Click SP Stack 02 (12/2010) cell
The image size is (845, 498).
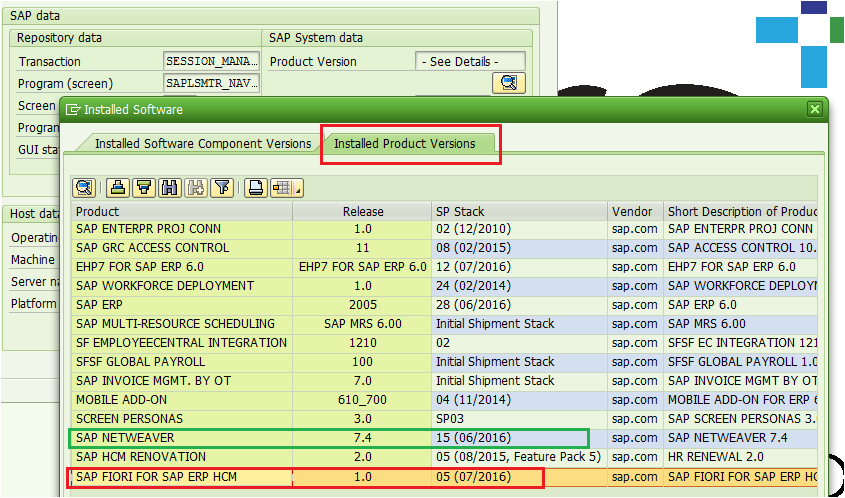tap(520, 229)
